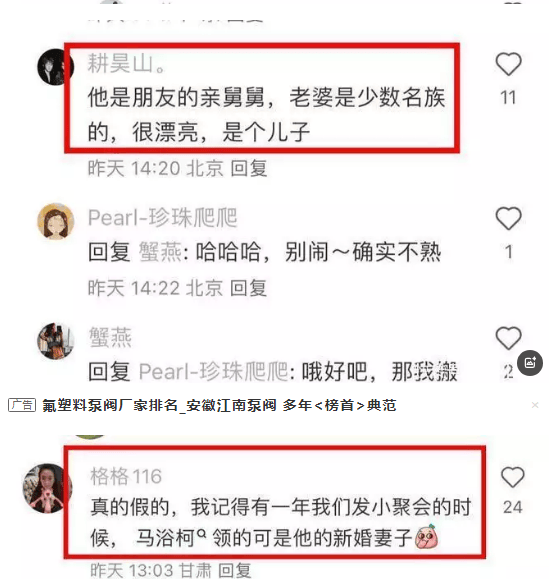Like the comment by 耕昊山
Viewport: 560px width, 579px height.
coord(508,64)
